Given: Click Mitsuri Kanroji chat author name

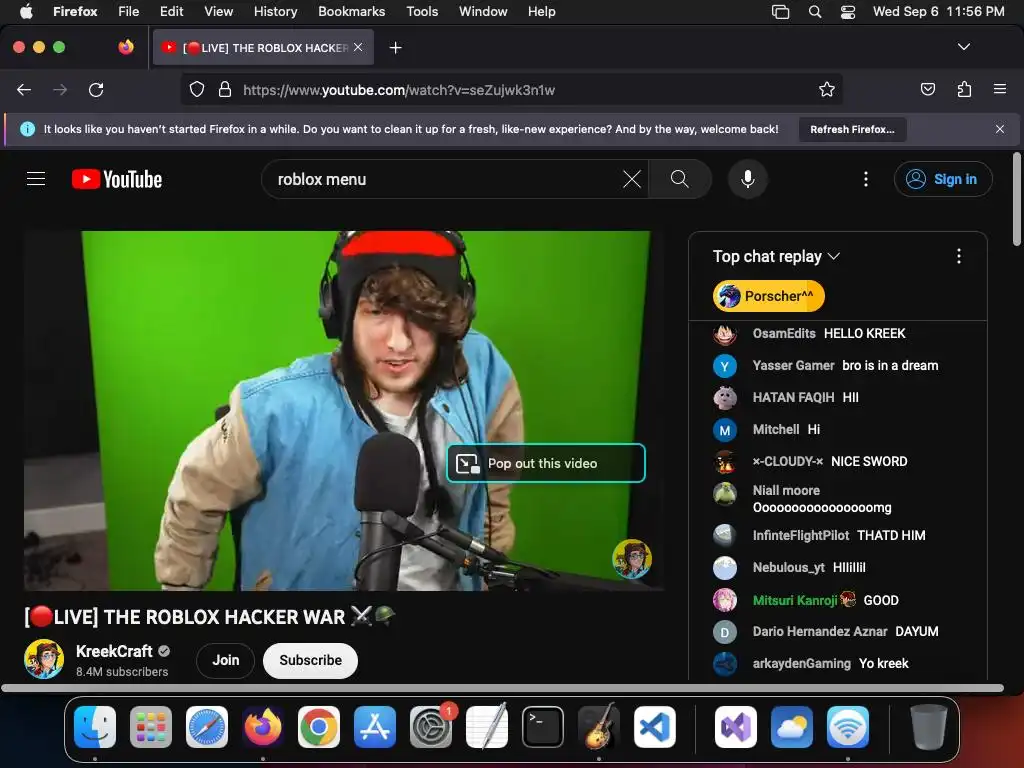Looking at the screenshot, I should coord(795,600).
